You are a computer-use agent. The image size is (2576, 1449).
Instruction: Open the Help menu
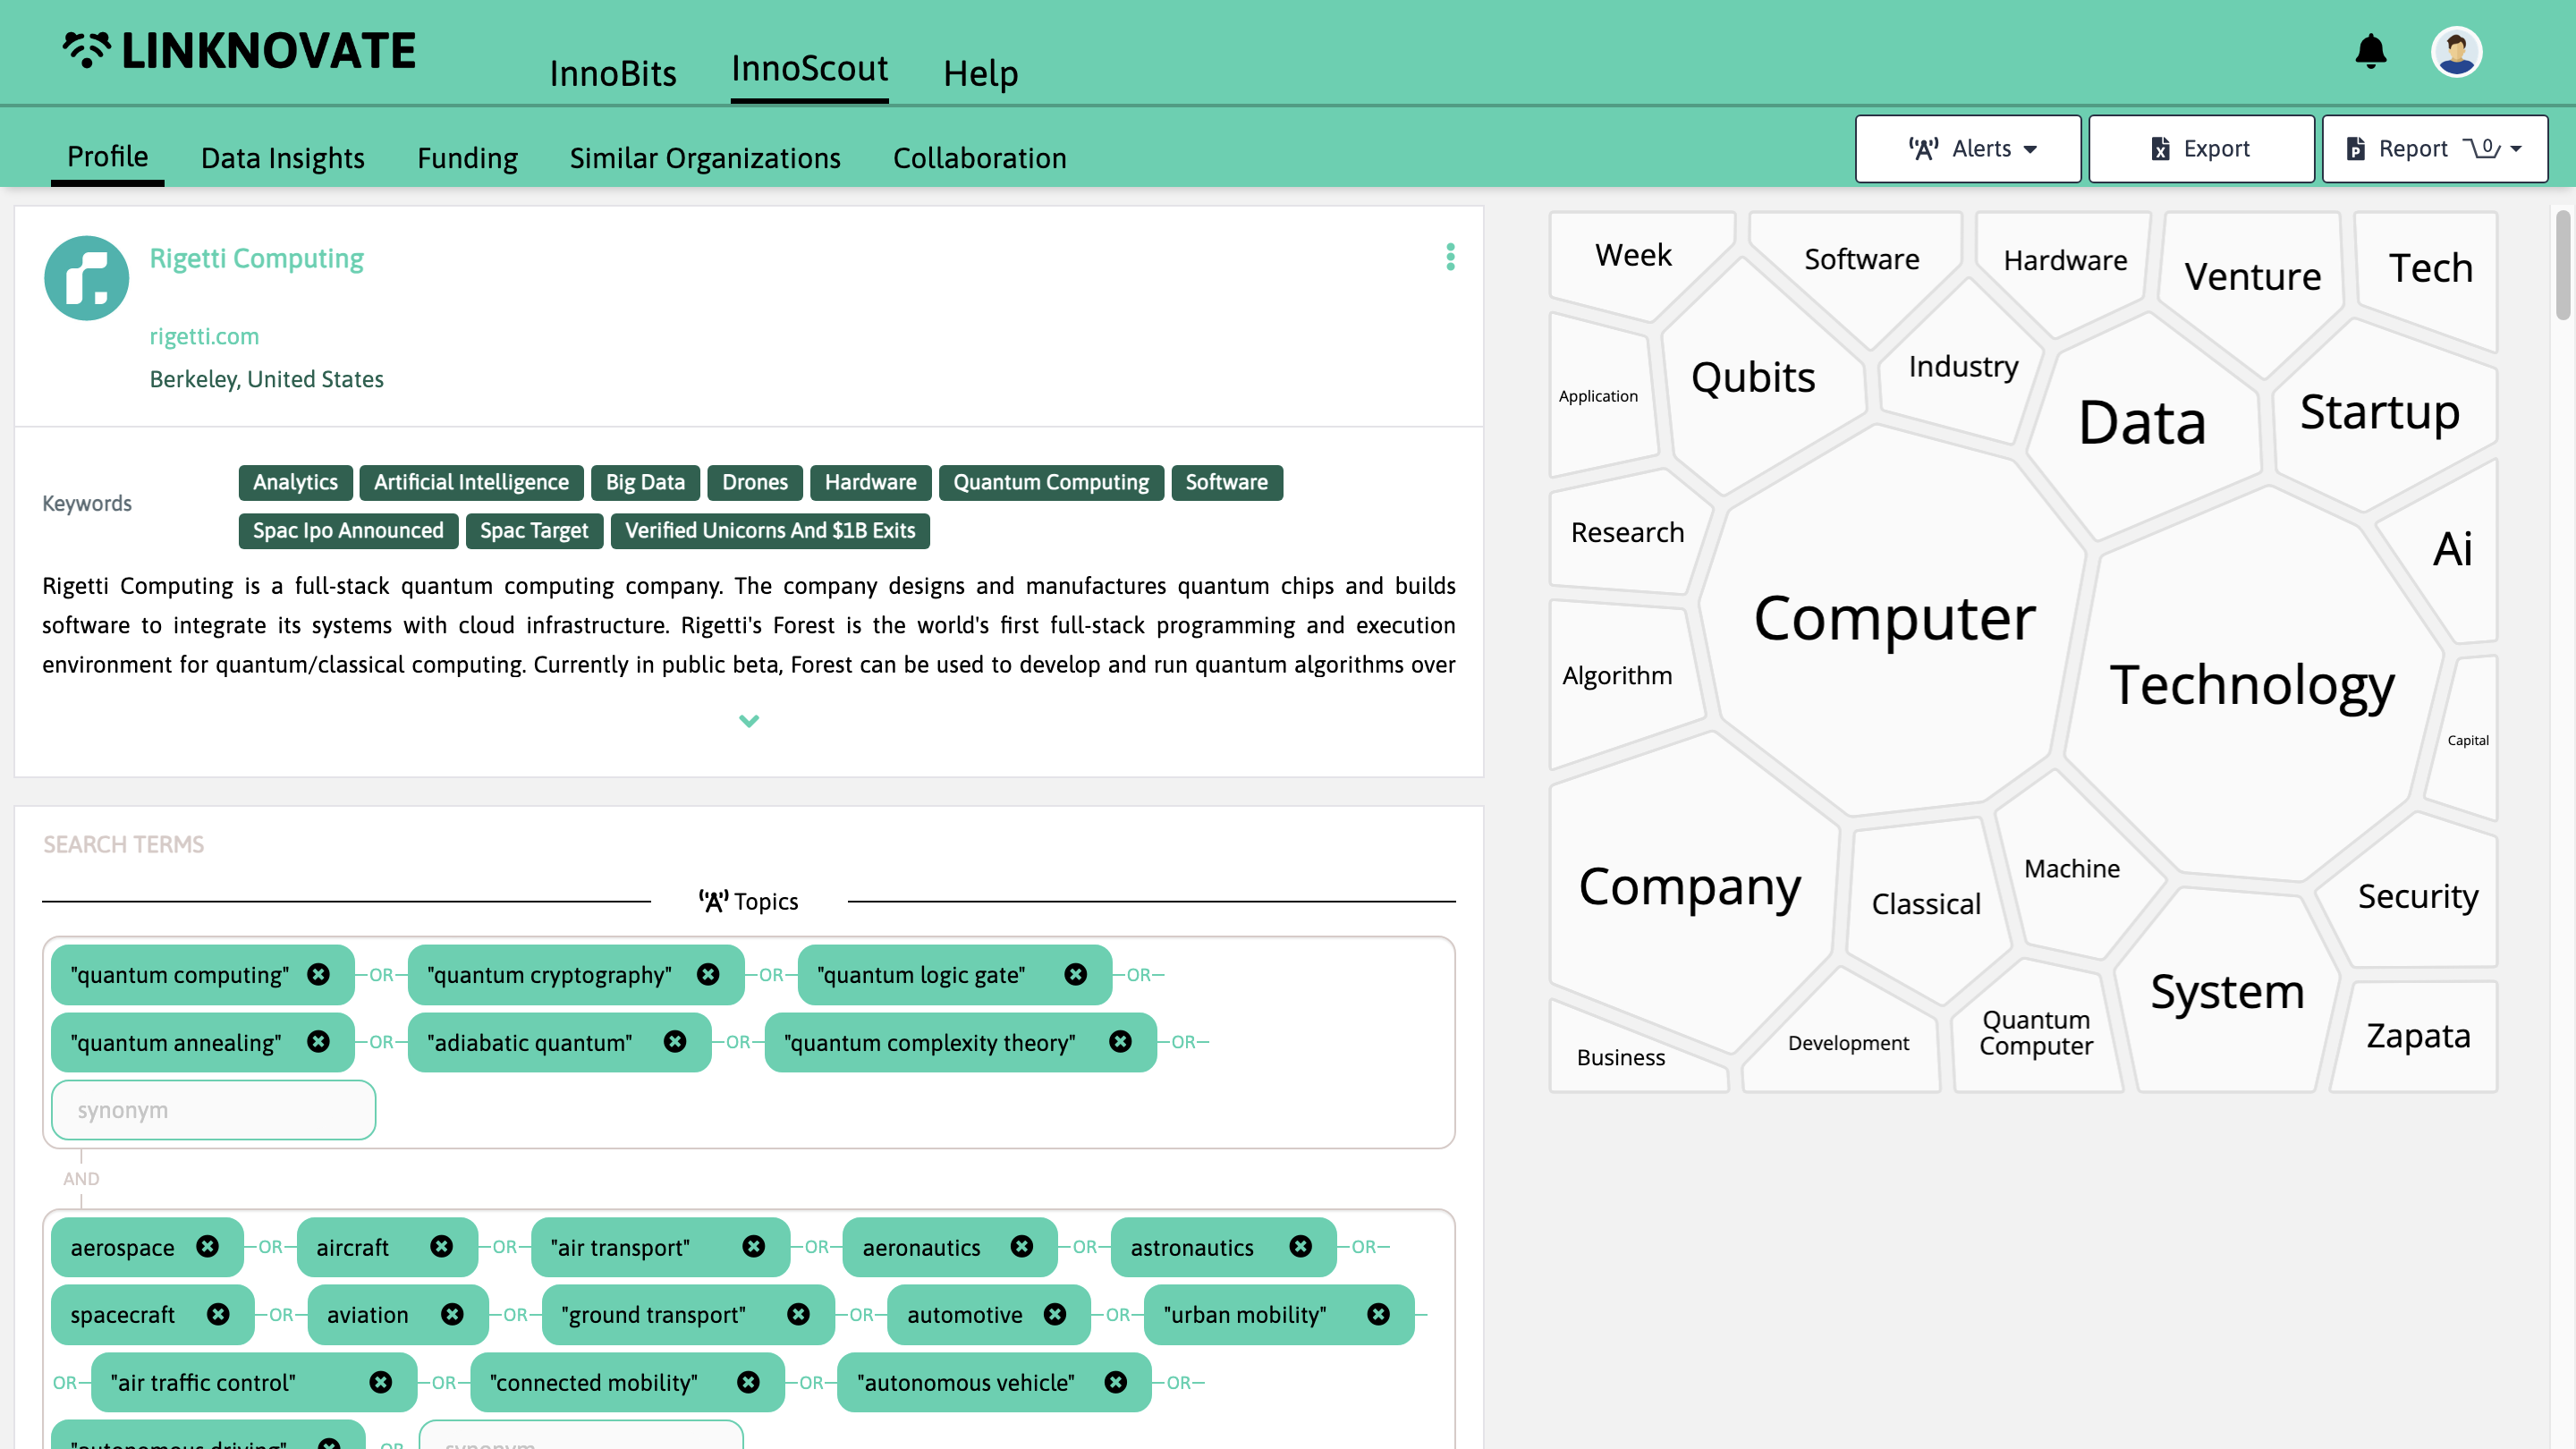coord(980,73)
